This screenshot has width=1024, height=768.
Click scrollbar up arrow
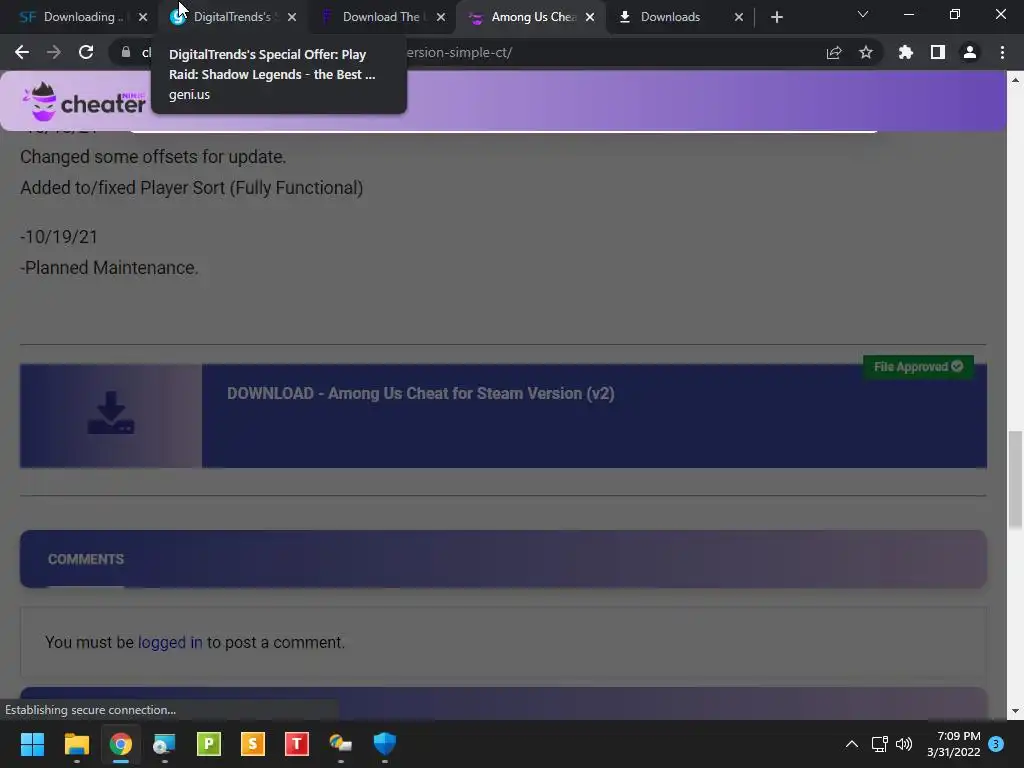[1015, 80]
